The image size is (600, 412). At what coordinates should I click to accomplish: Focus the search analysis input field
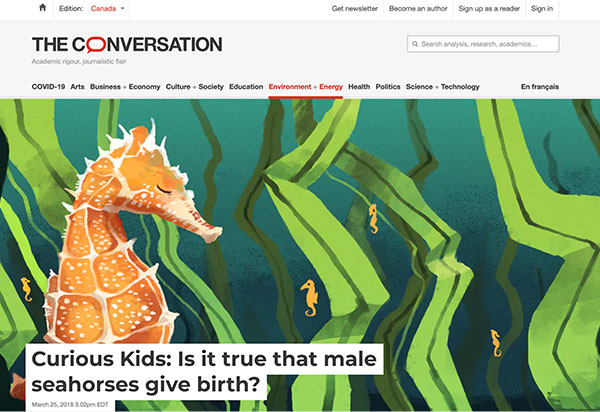[483, 44]
